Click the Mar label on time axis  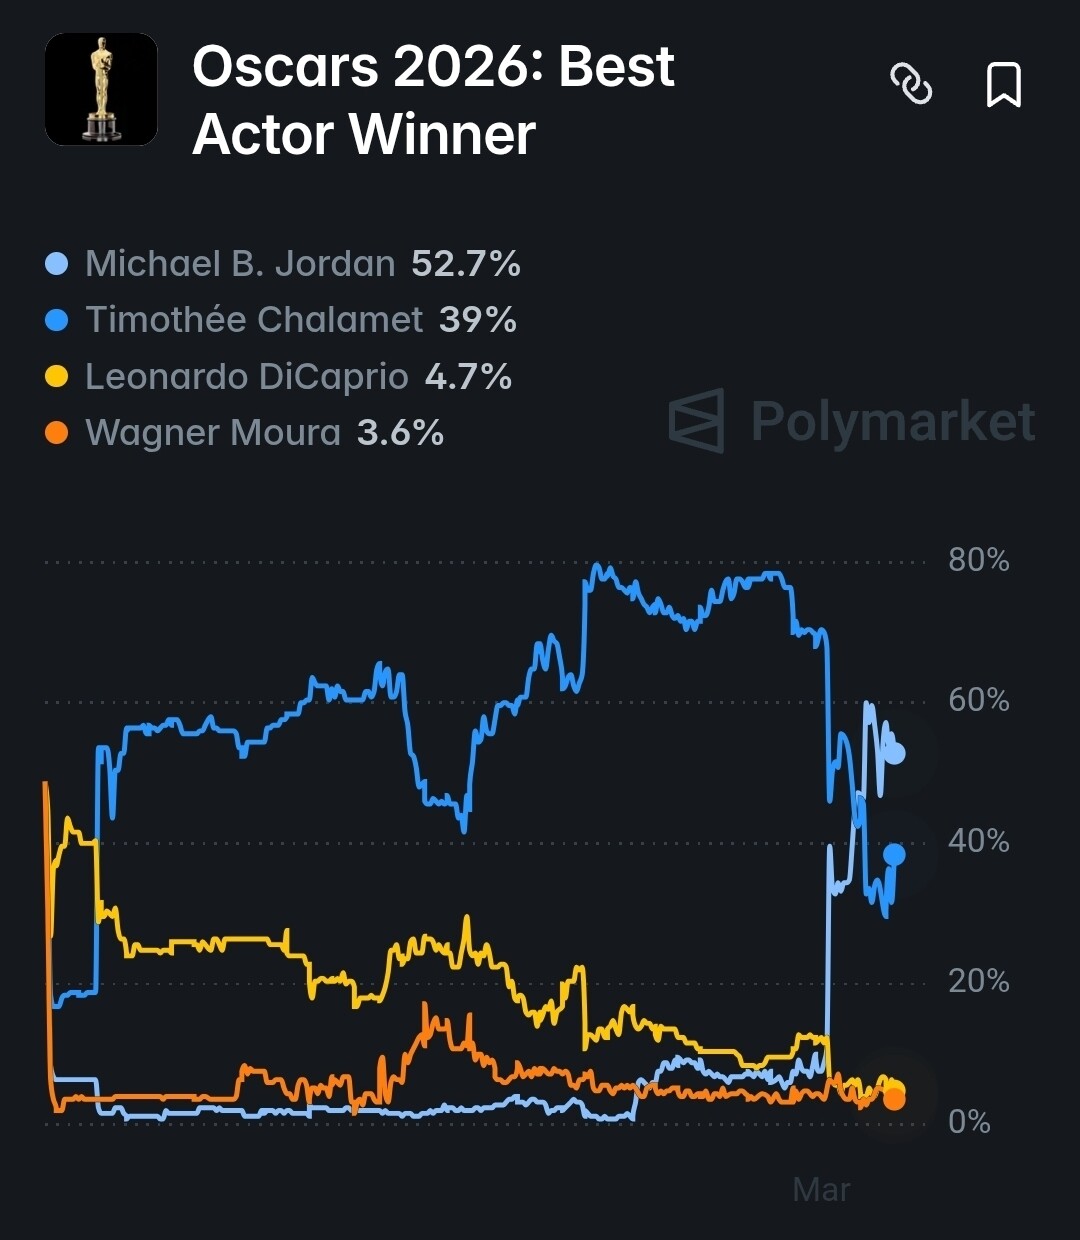[x=821, y=1190]
